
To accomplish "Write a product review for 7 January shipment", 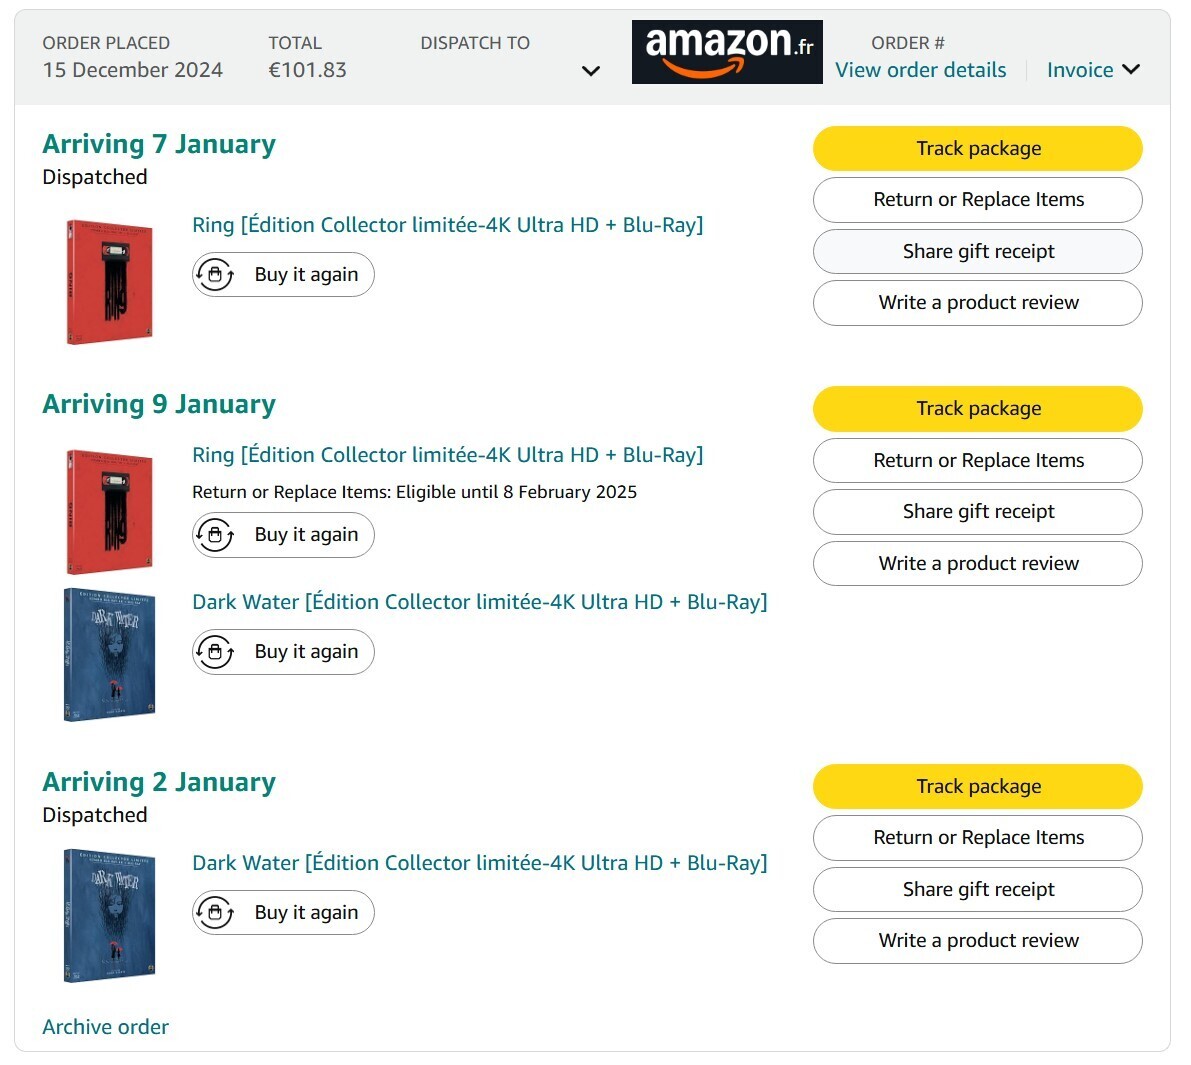I will pyautogui.click(x=978, y=303).
